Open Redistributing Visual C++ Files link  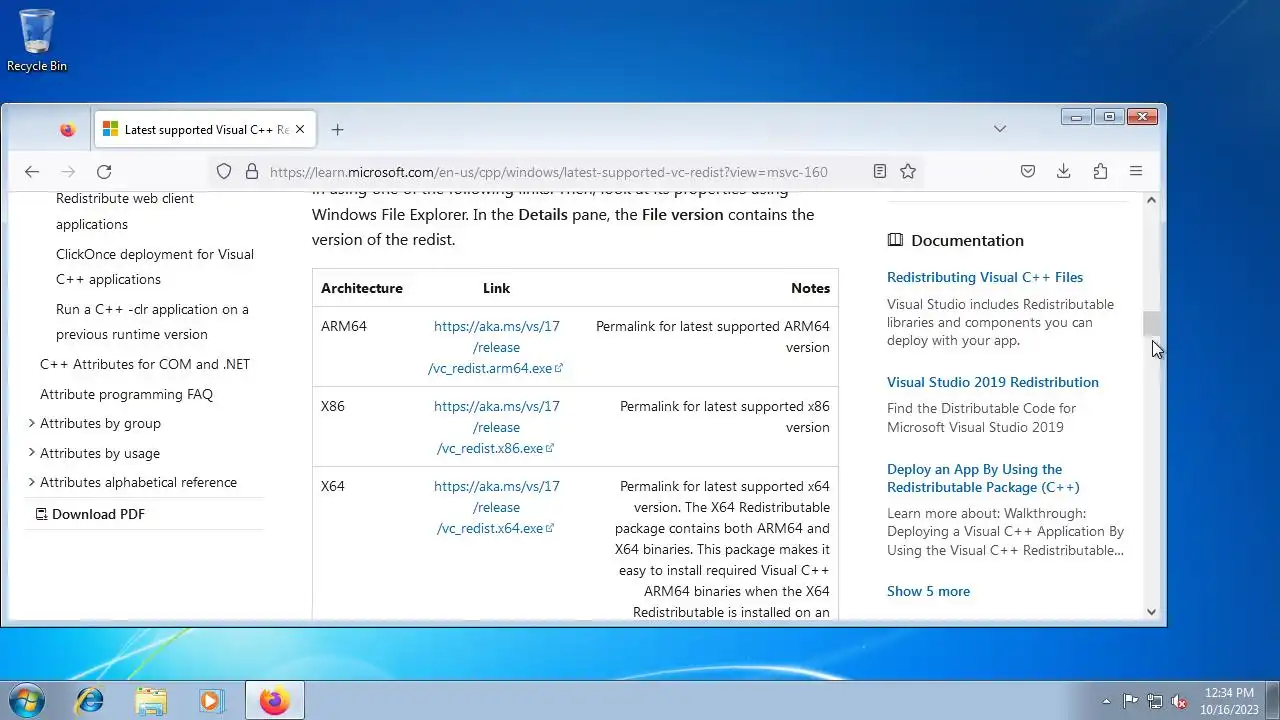coord(985,277)
